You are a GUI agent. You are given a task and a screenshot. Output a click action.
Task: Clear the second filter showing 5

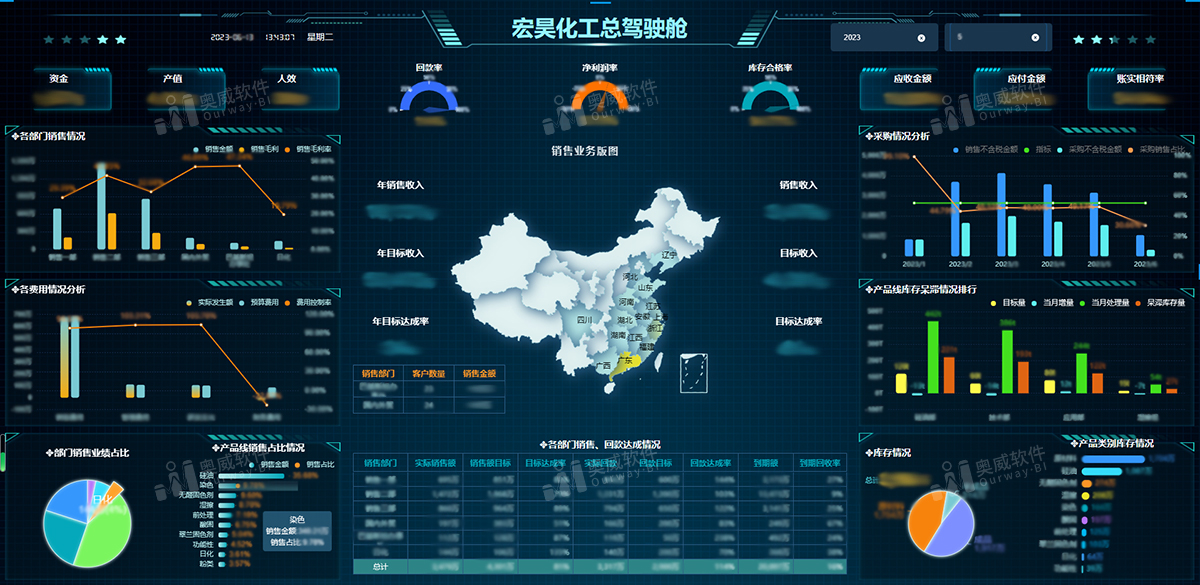click(1035, 37)
